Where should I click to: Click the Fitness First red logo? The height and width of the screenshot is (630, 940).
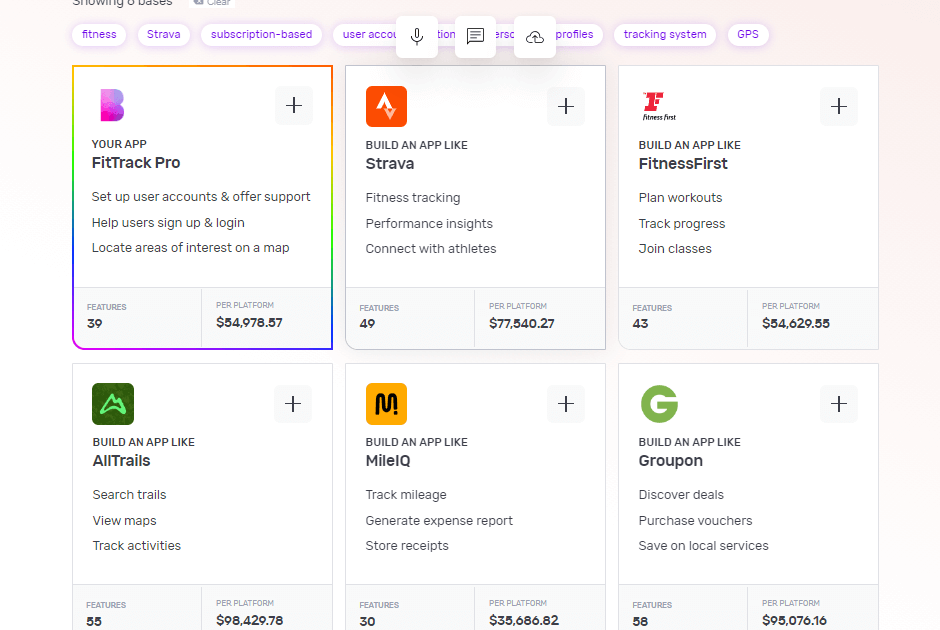click(x=659, y=107)
